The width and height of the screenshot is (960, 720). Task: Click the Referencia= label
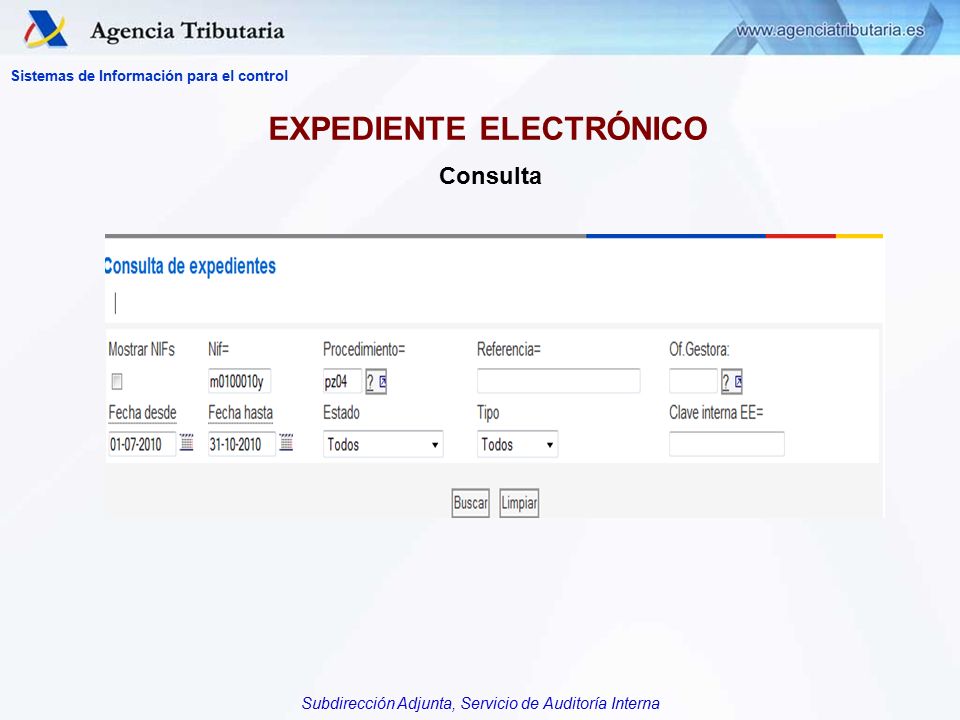[x=509, y=350]
